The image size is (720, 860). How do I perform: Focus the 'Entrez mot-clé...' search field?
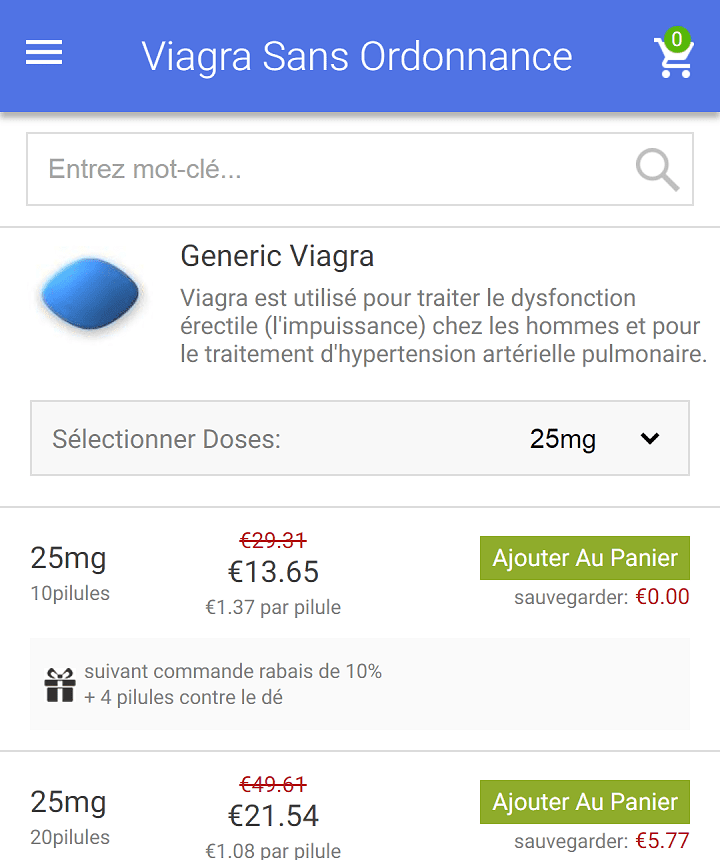coord(360,169)
